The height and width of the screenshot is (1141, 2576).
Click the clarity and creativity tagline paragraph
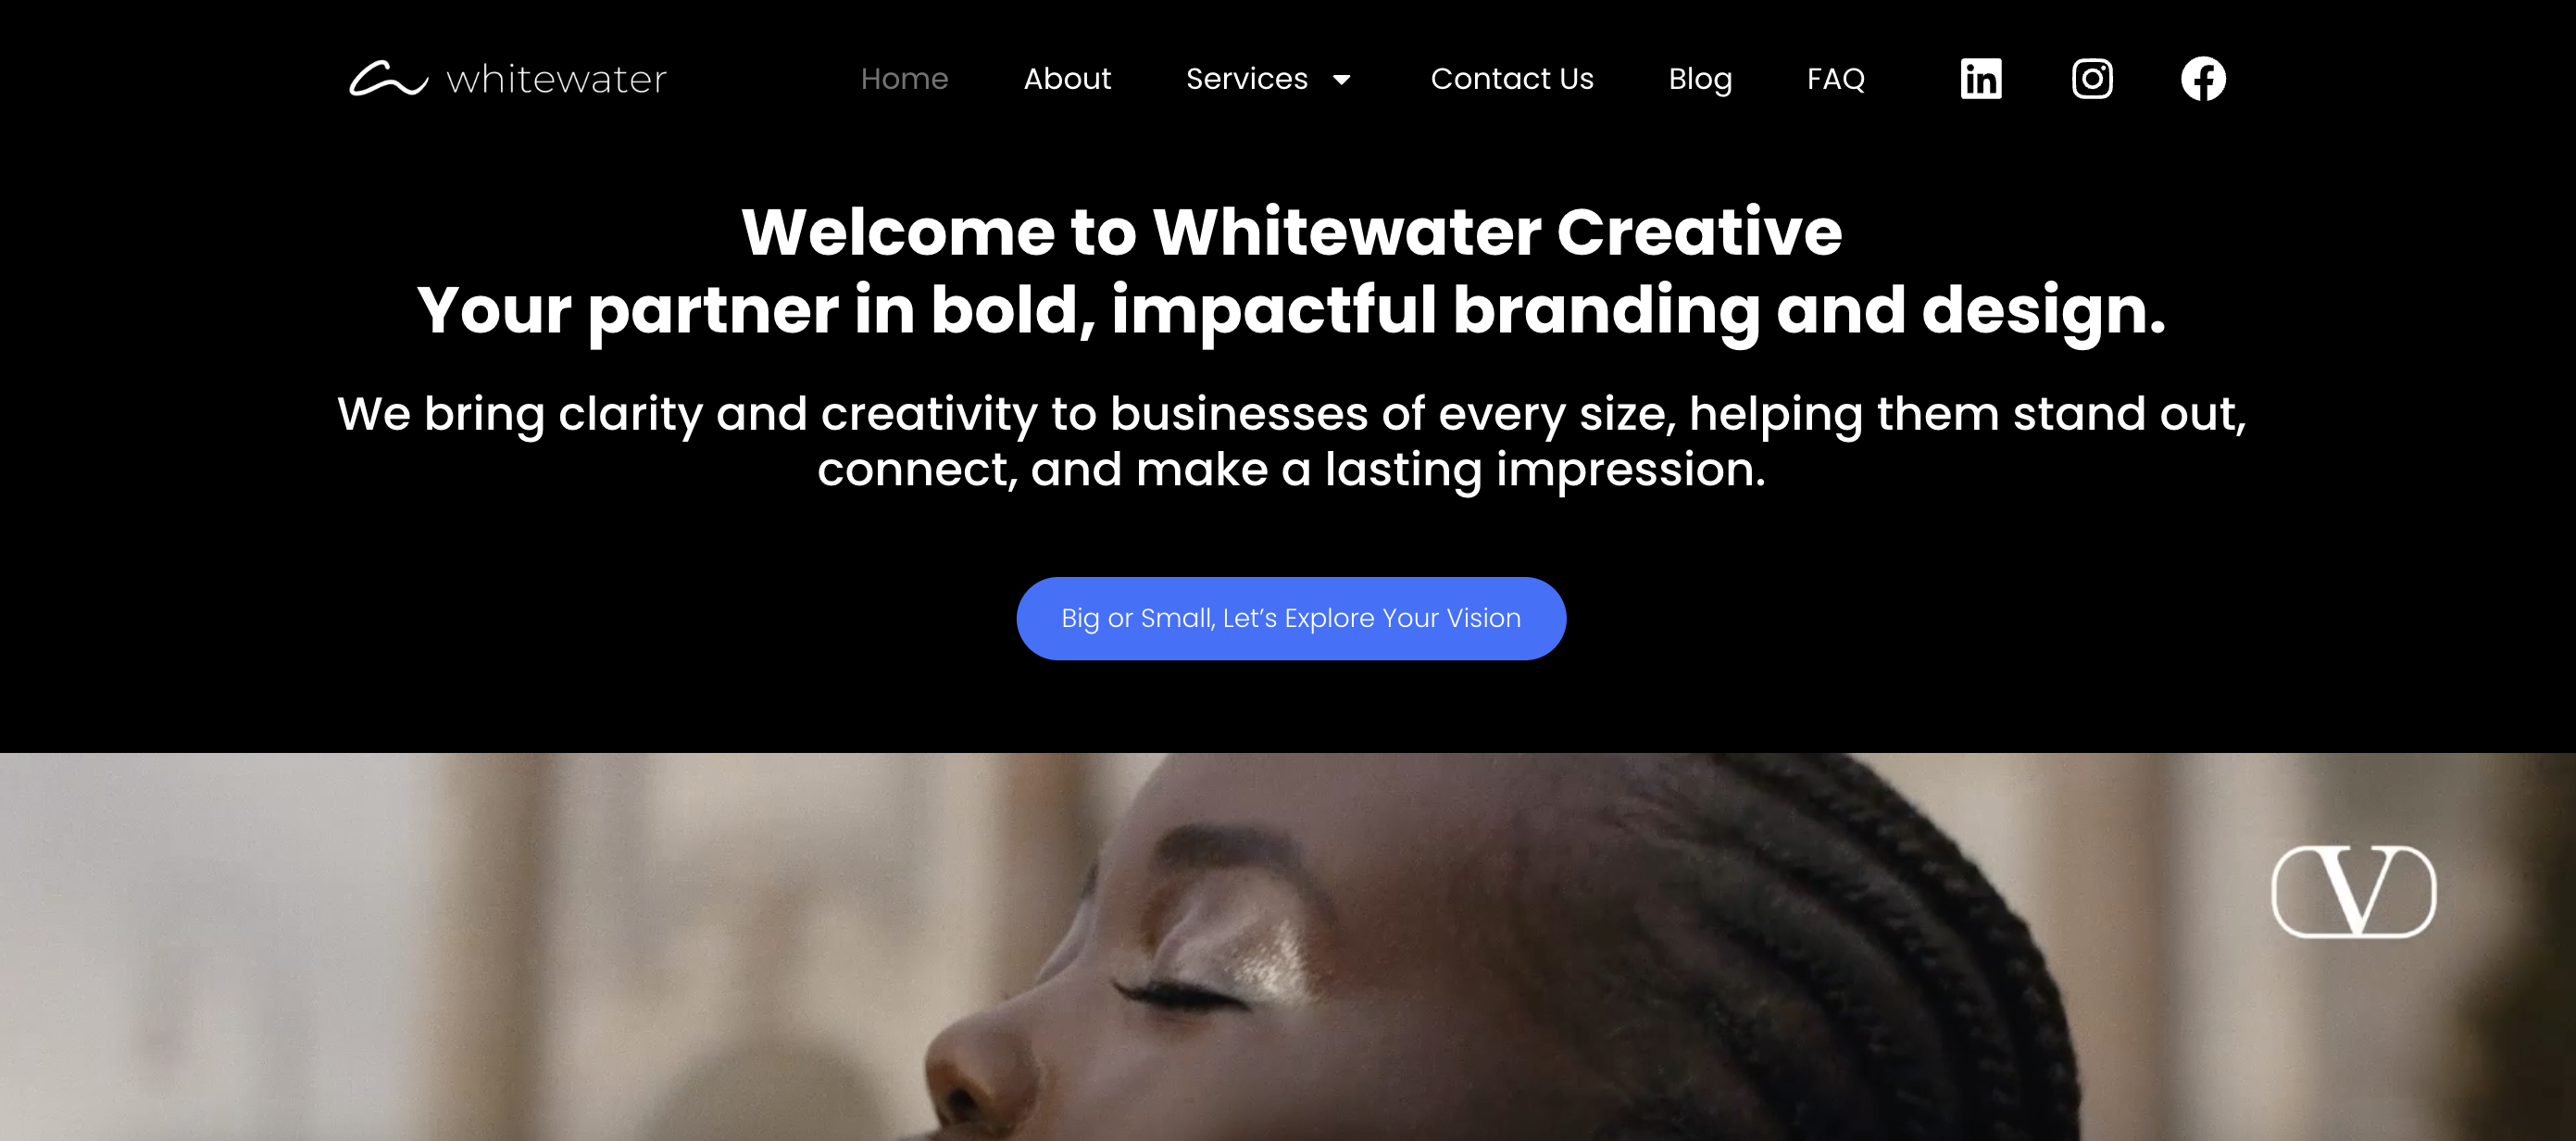(1291, 441)
